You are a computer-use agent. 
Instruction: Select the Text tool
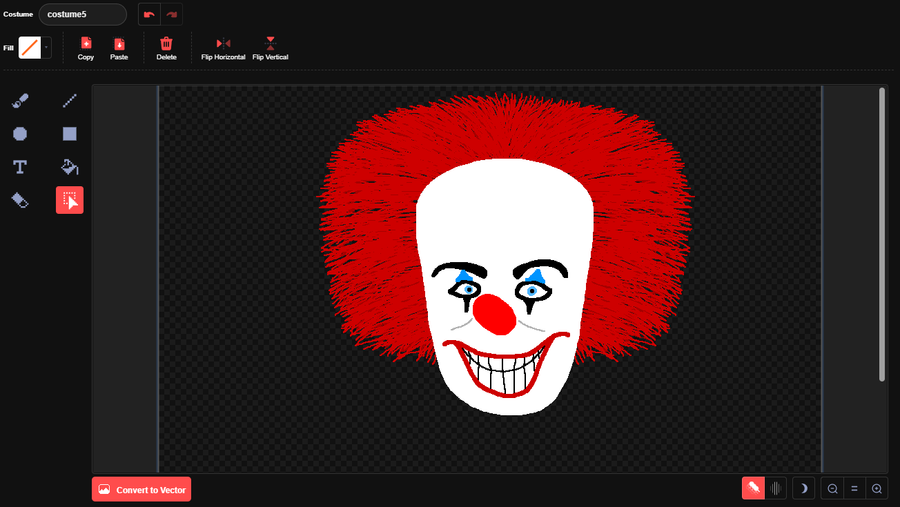[20, 167]
